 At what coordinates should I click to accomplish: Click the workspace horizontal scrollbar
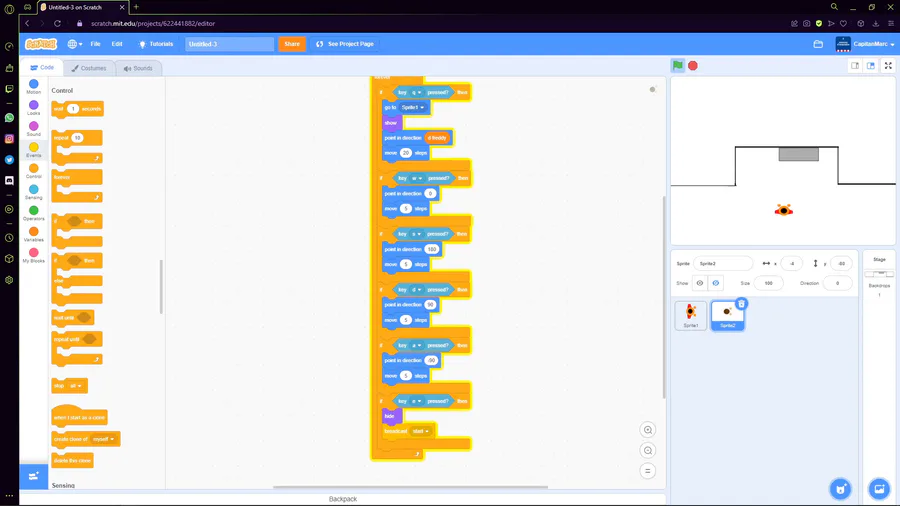click(410, 487)
